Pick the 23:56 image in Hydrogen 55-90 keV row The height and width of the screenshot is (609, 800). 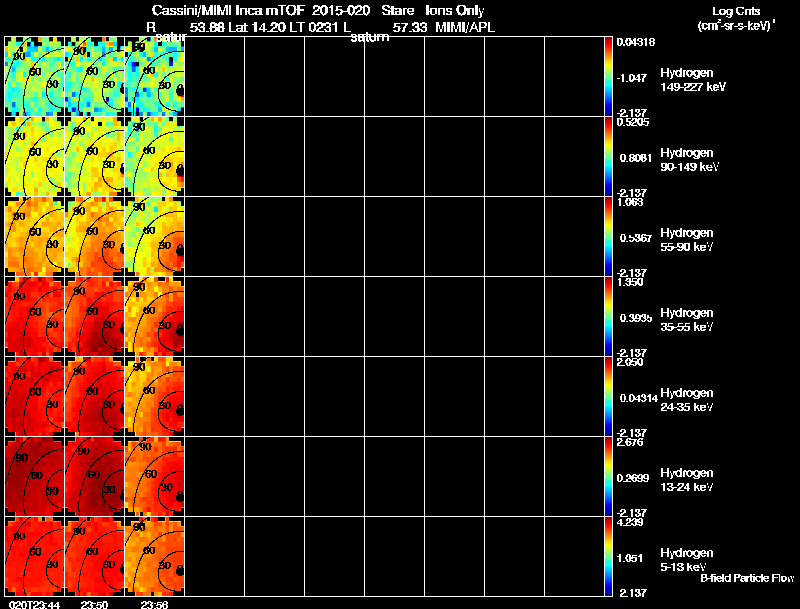155,236
